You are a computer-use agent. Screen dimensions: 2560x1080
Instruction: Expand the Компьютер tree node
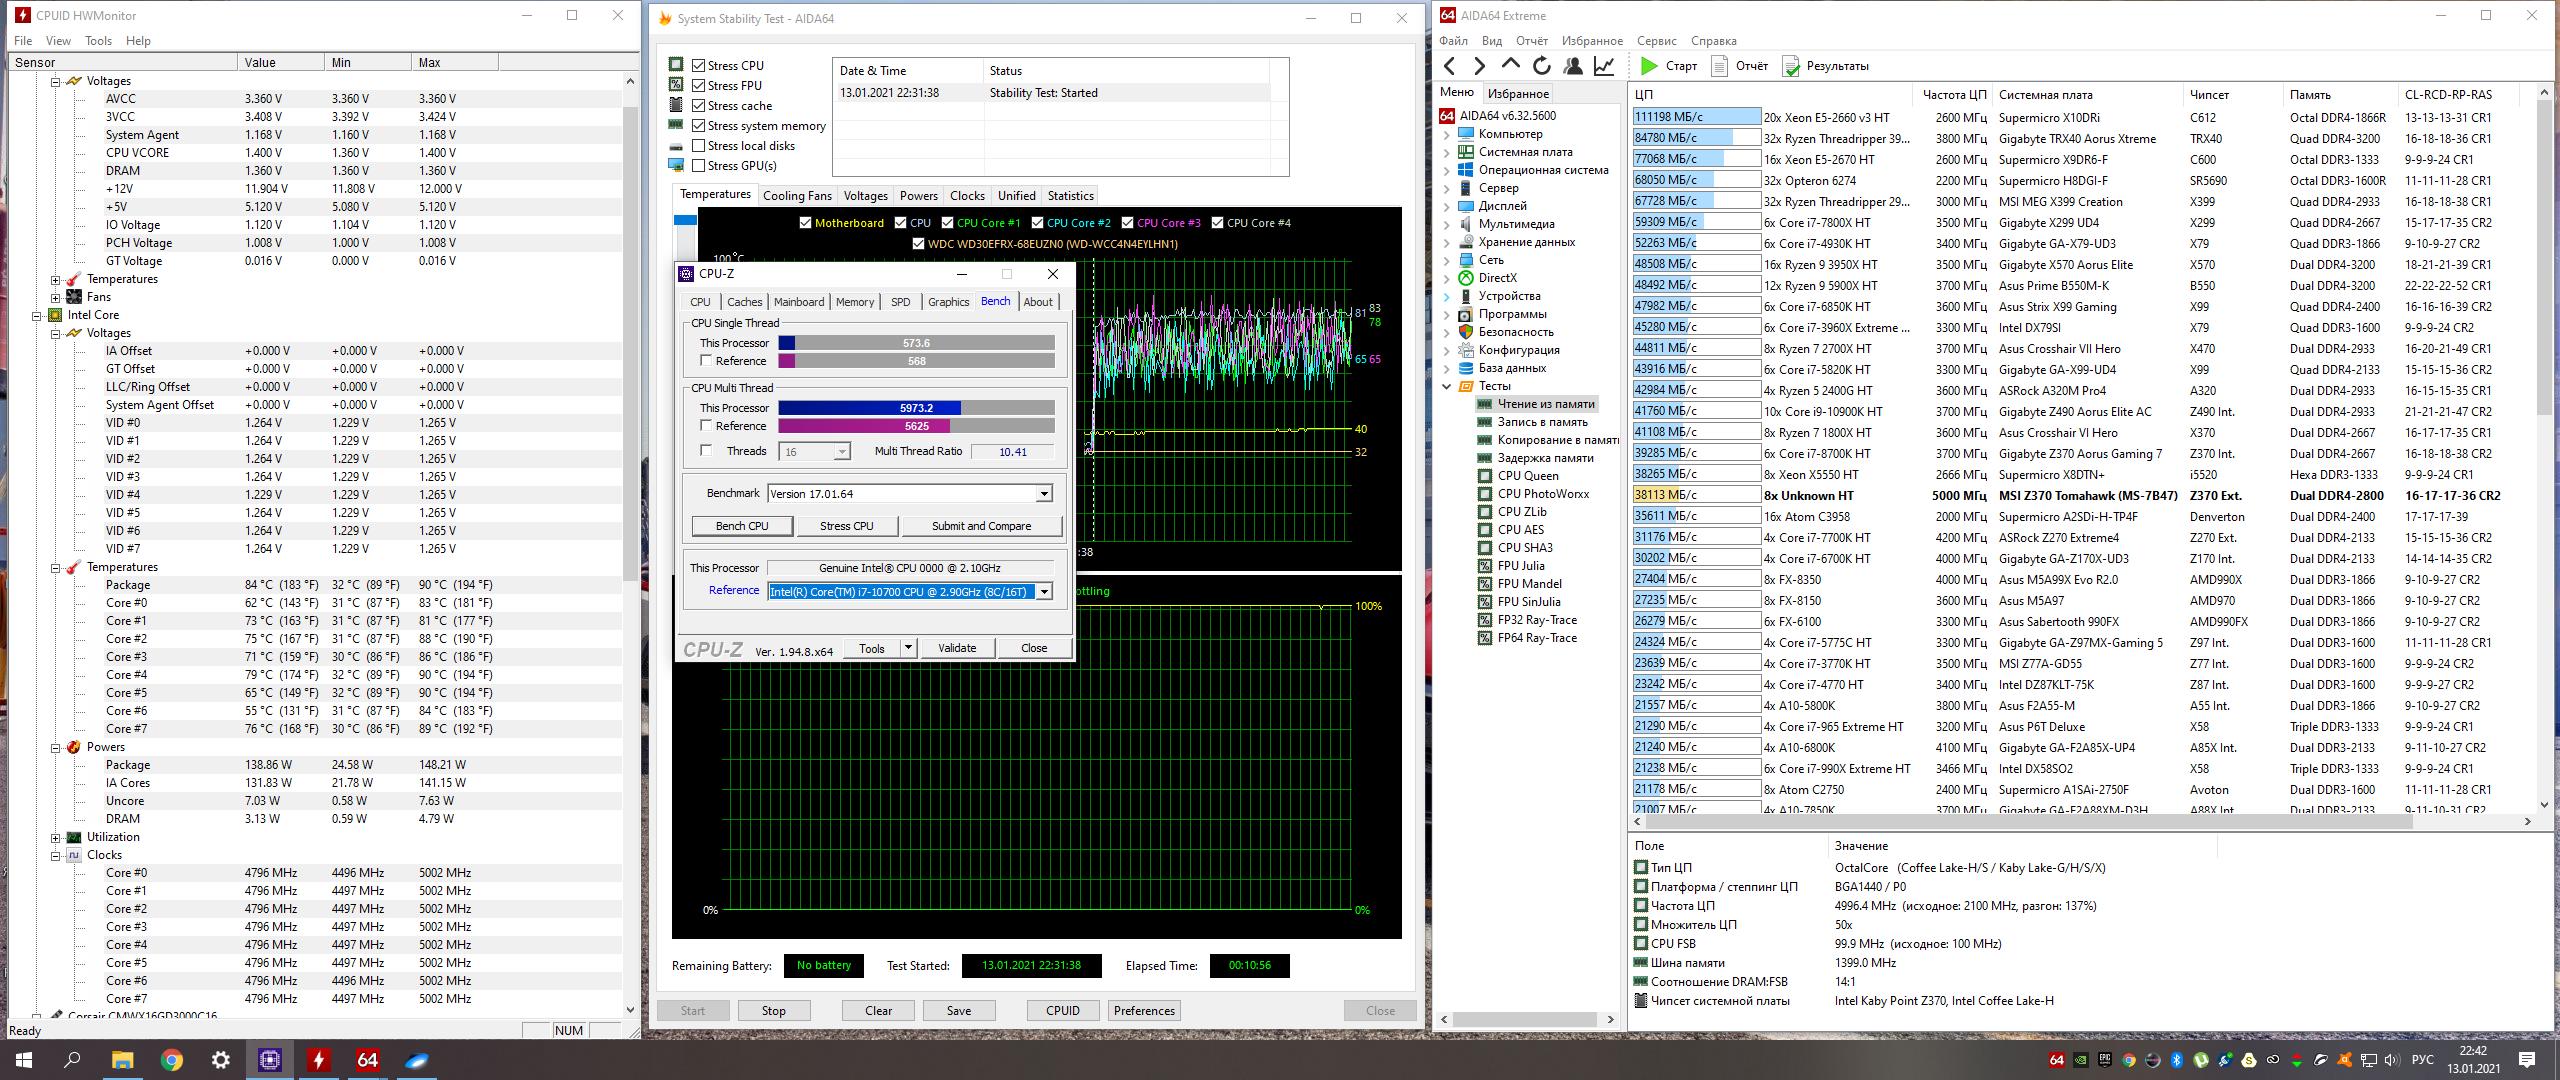click(1446, 134)
